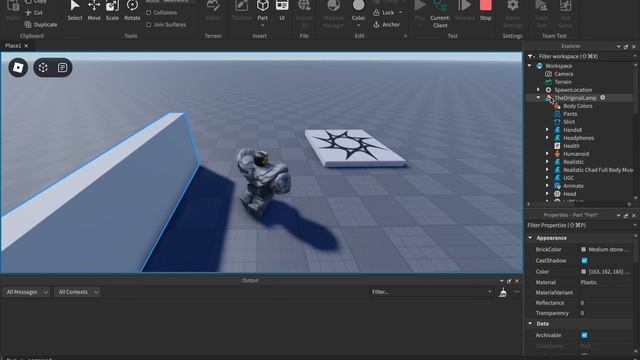Screen dimensions: 640x360
Task: Select Terrain in the Explorer
Action: pos(563,82)
